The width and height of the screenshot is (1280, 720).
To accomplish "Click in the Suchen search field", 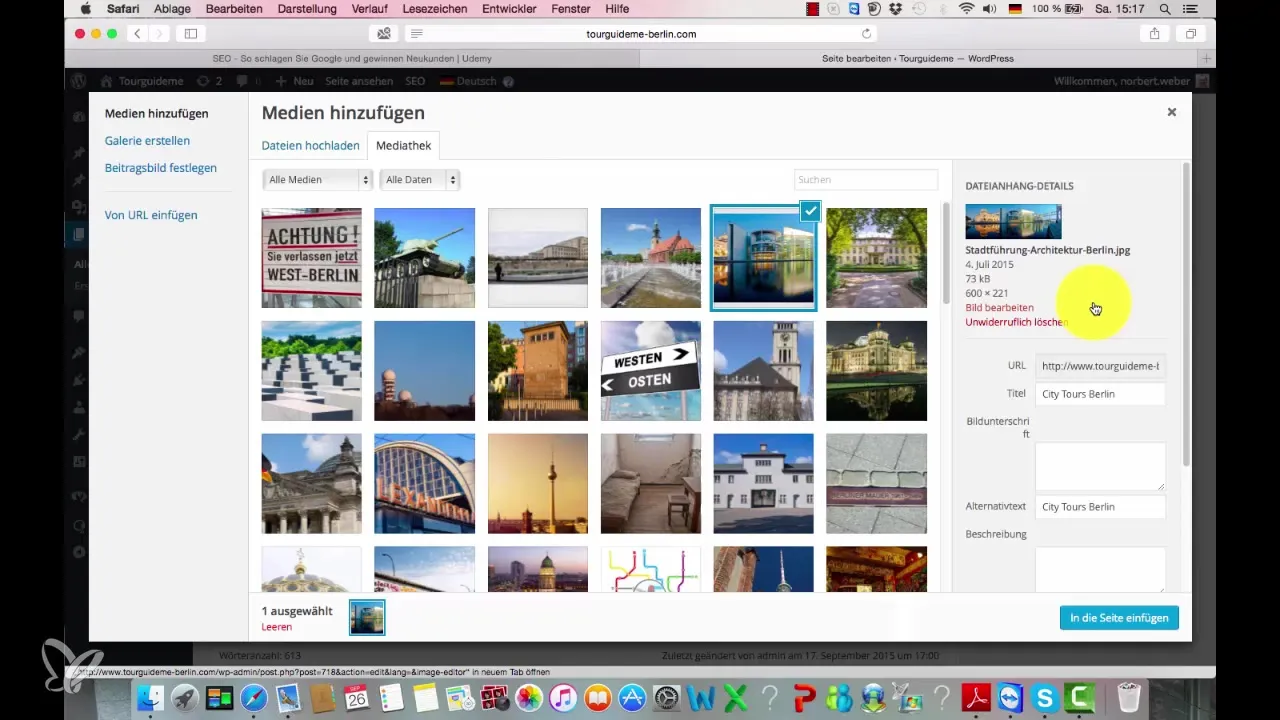I will click(866, 180).
